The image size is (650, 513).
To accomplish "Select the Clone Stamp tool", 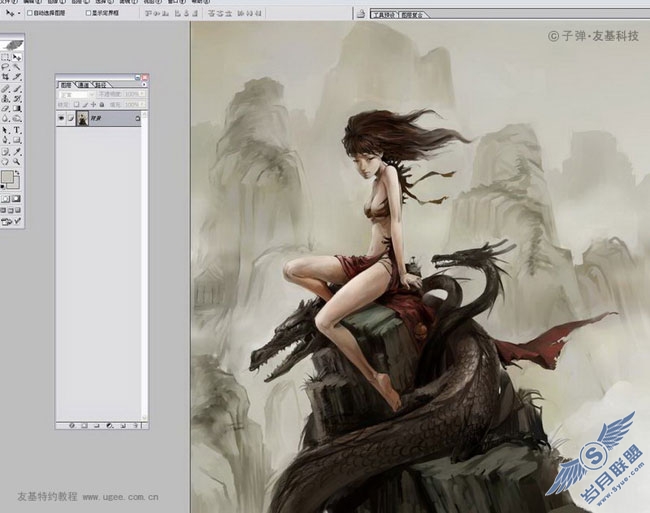I will click(6, 99).
